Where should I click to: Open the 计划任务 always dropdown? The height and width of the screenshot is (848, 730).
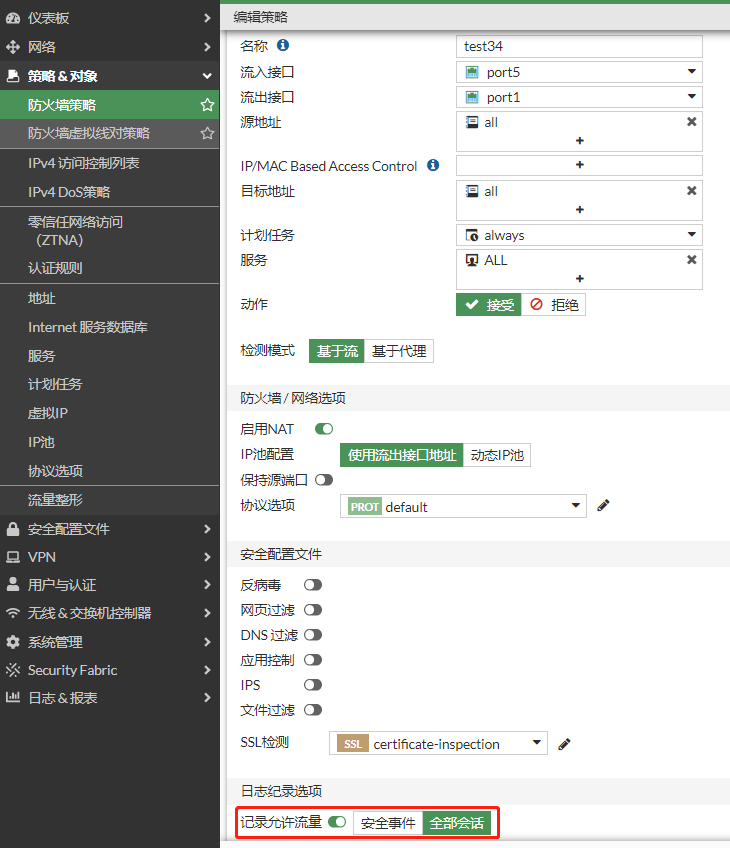(x=579, y=235)
